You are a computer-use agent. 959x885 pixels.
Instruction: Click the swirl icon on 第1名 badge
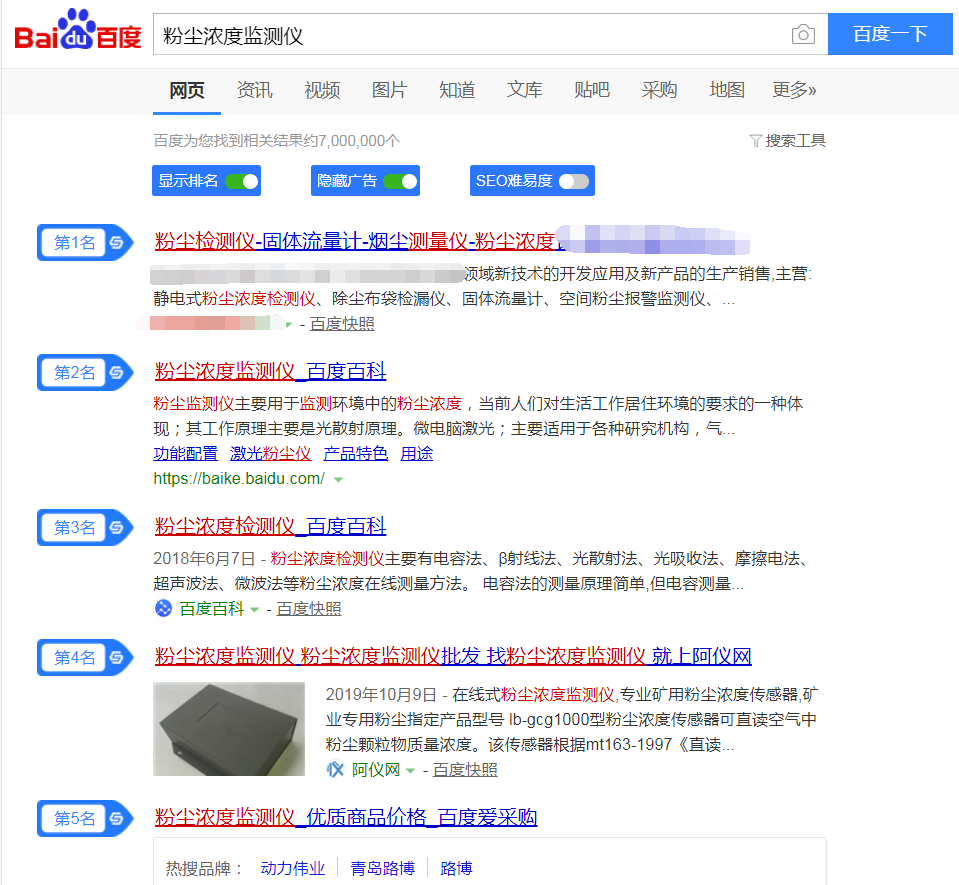pos(116,243)
